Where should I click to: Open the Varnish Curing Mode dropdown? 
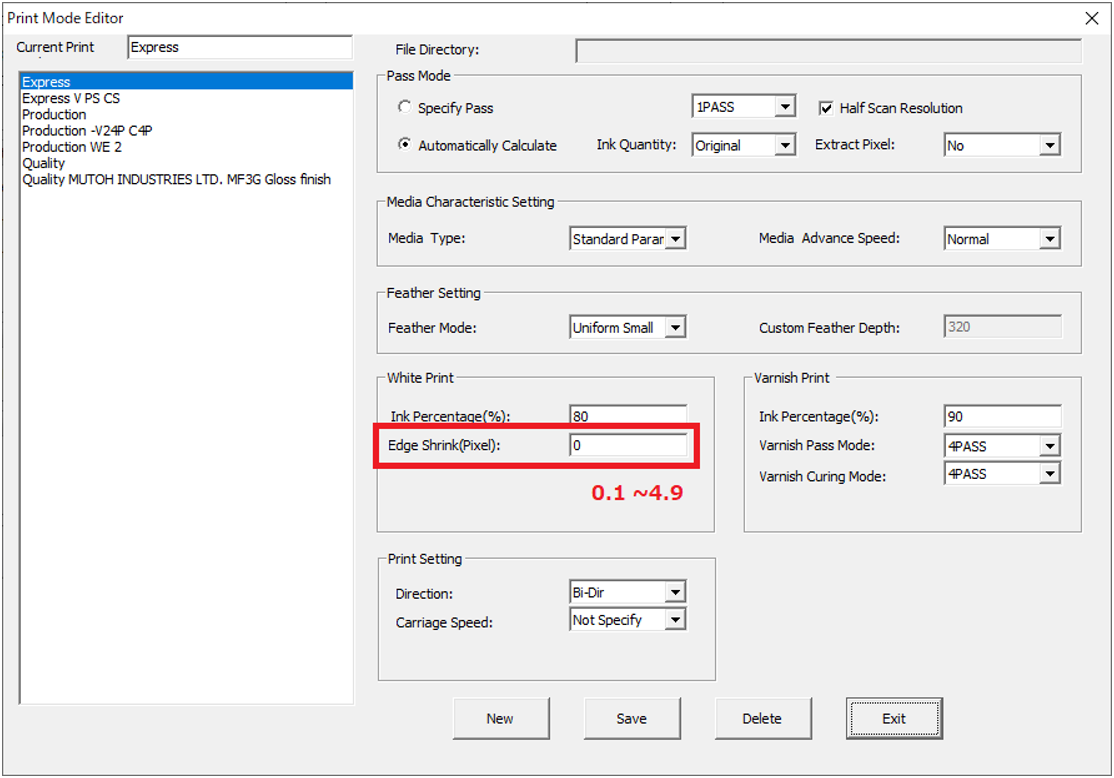click(1048, 475)
